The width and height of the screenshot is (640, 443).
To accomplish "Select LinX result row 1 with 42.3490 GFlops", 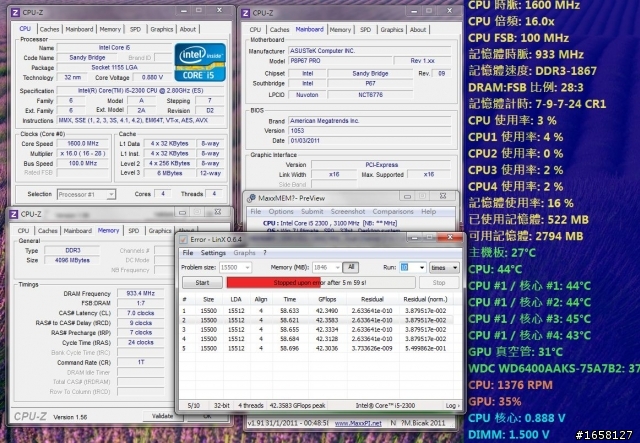I will [316, 311].
